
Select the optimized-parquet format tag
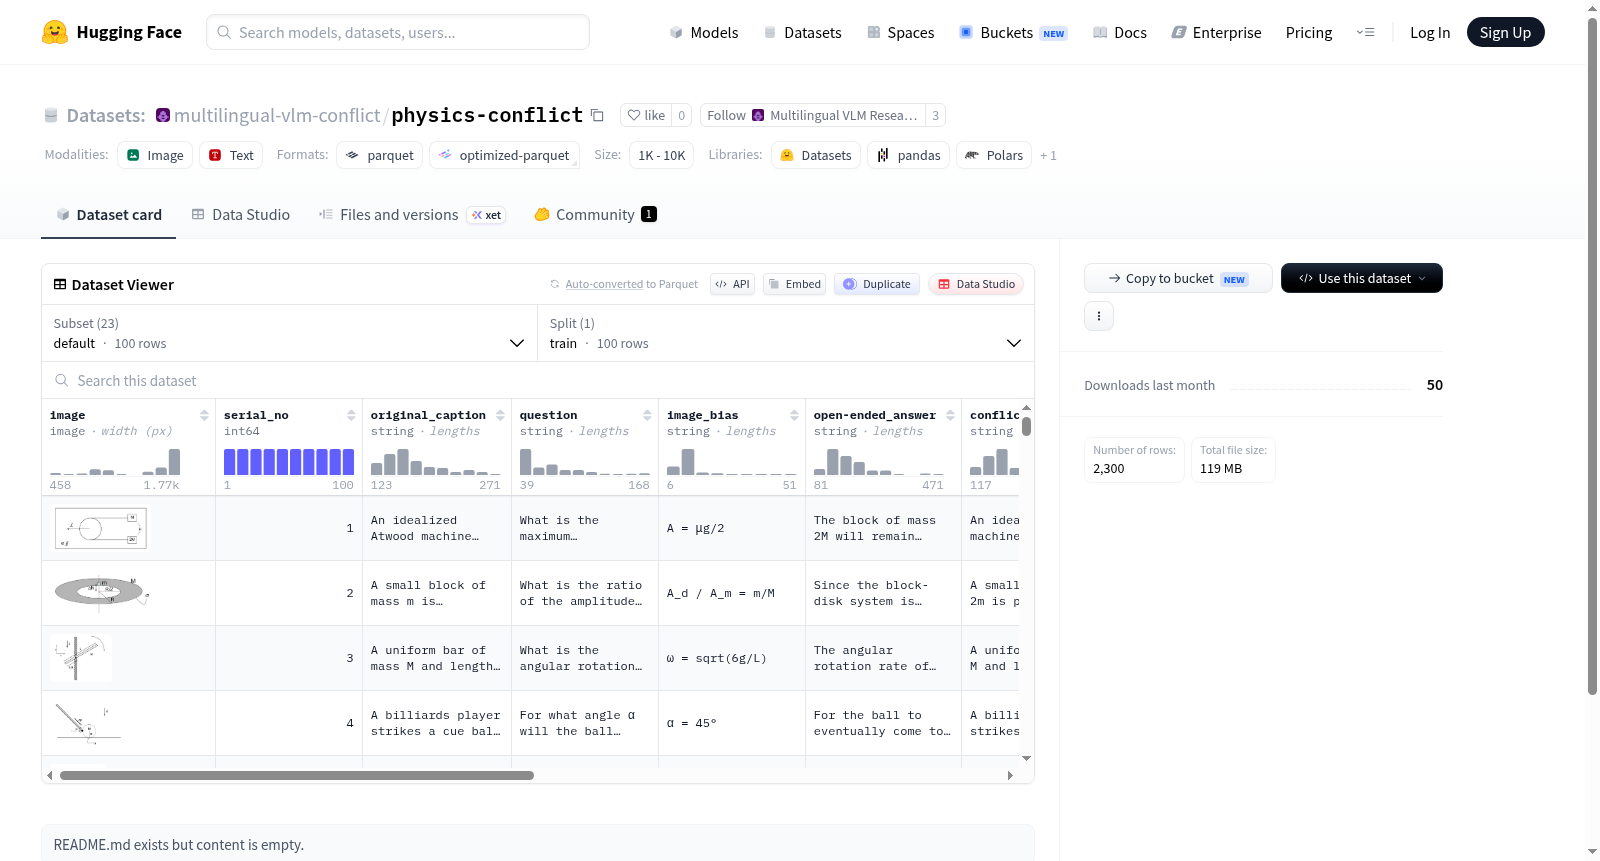(x=504, y=155)
